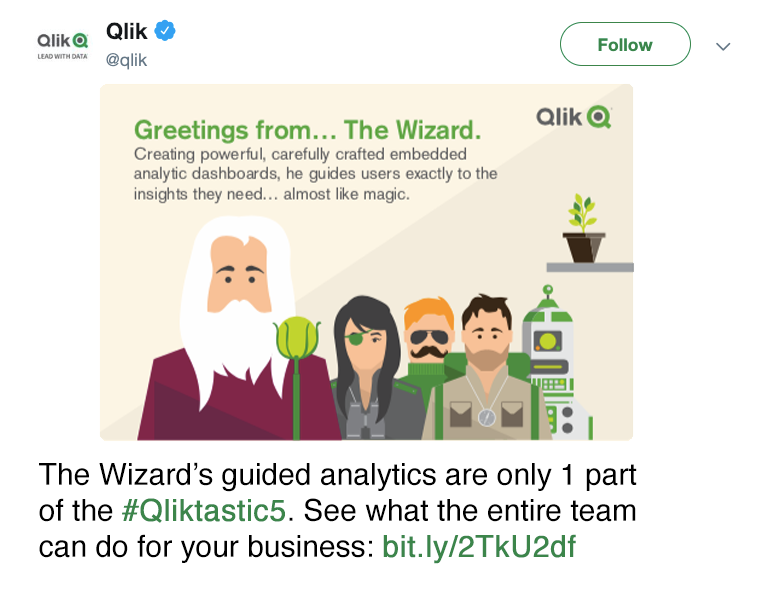
Task: Click the 'LEAD WITH DATA' tagline
Action: coord(62,57)
